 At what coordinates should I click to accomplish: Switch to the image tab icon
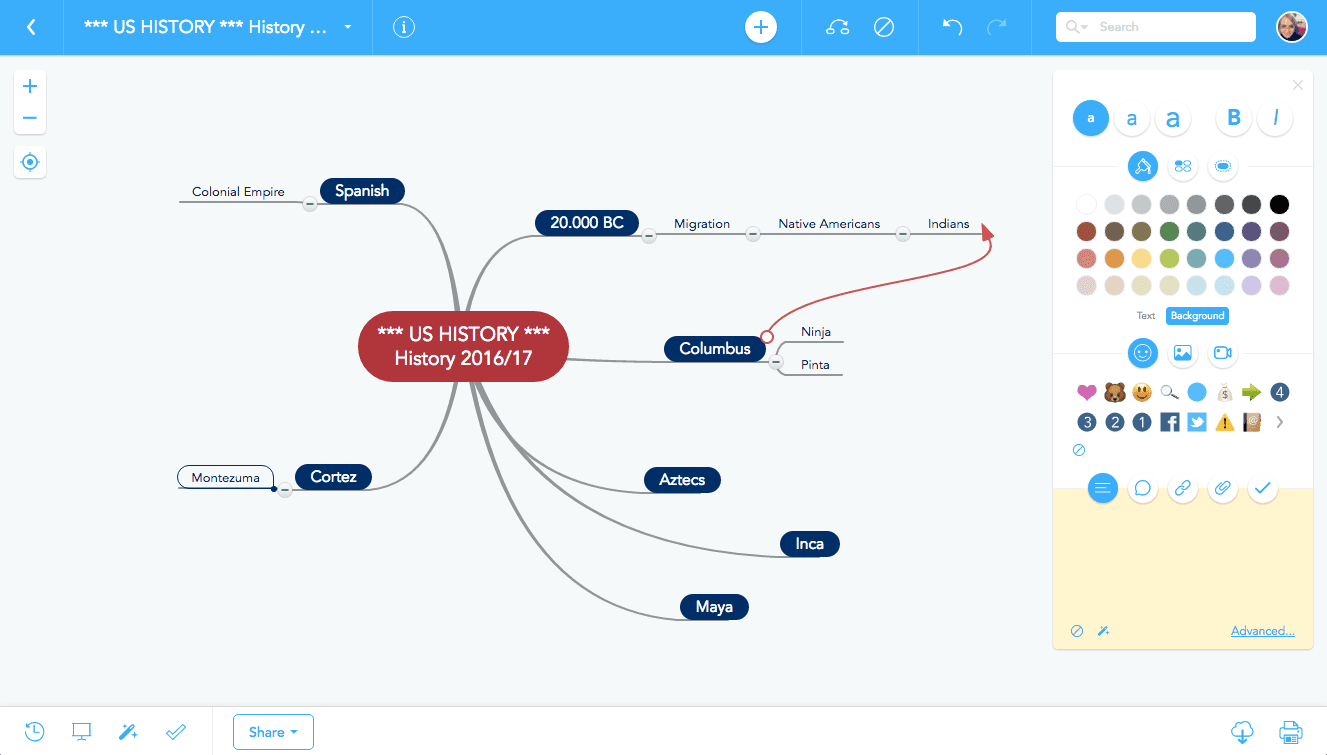(1182, 352)
